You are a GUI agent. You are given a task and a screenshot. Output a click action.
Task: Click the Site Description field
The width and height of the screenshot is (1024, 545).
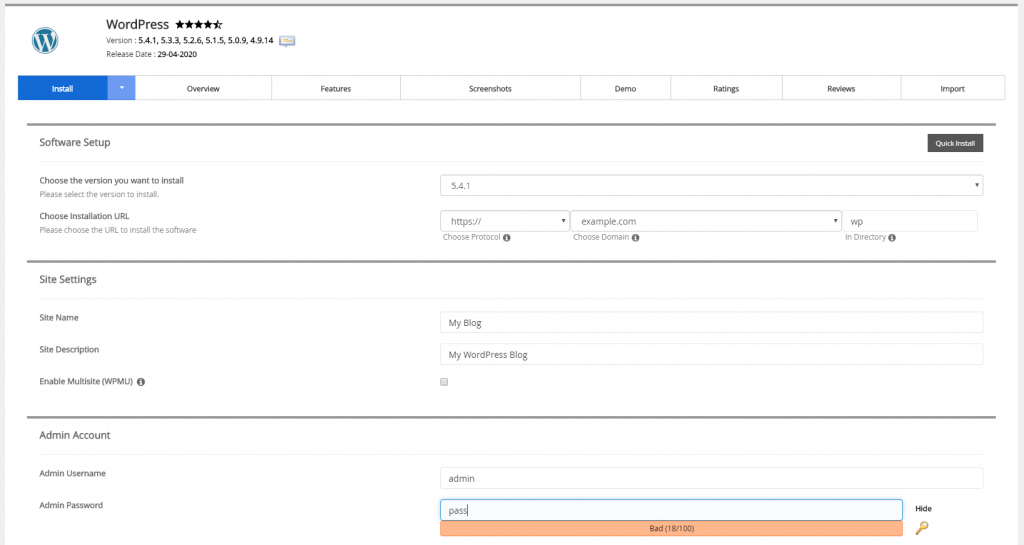click(711, 354)
